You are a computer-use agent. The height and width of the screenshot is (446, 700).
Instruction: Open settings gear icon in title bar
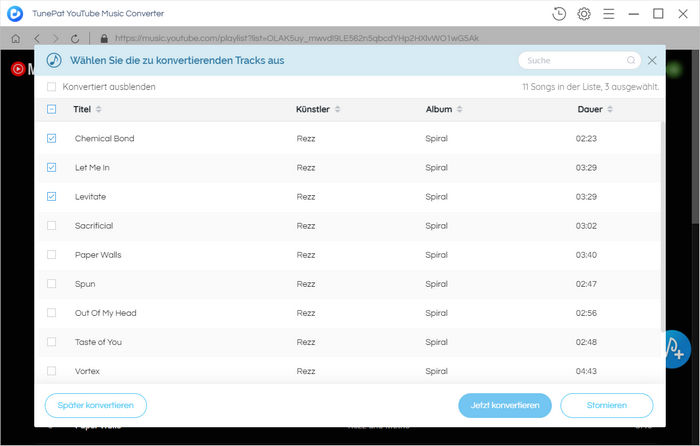coord(583,14)
